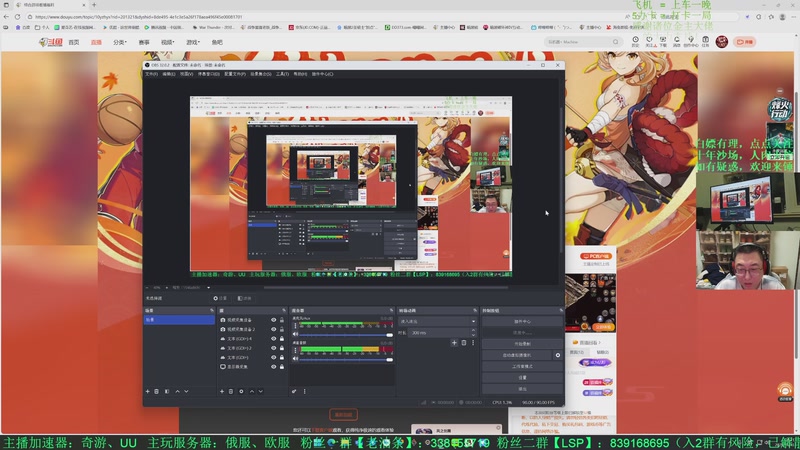Hide 显示器采集 source with eye
Screen dimensions: 800x450
point(273,366)
